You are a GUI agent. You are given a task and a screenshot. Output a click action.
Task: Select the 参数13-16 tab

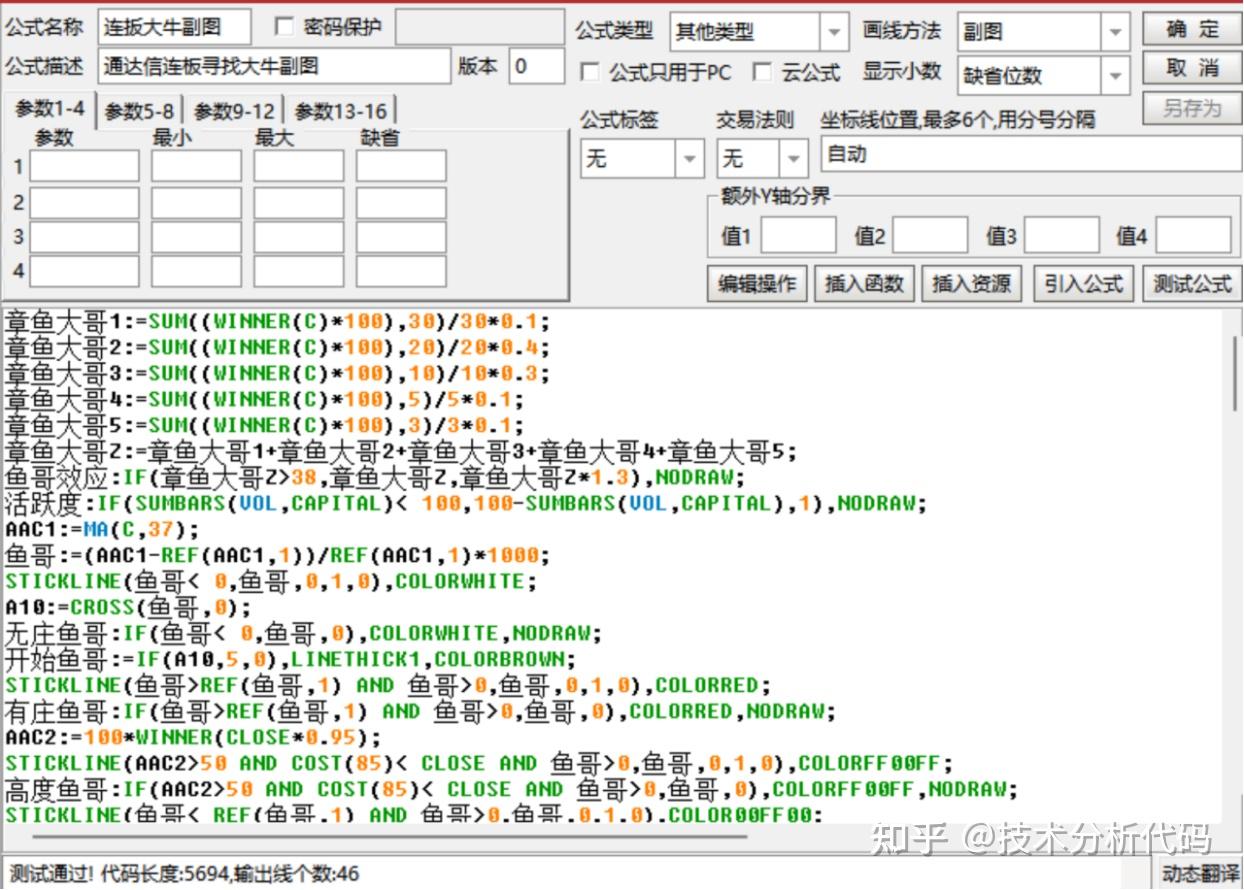click(x=340, y=112)
